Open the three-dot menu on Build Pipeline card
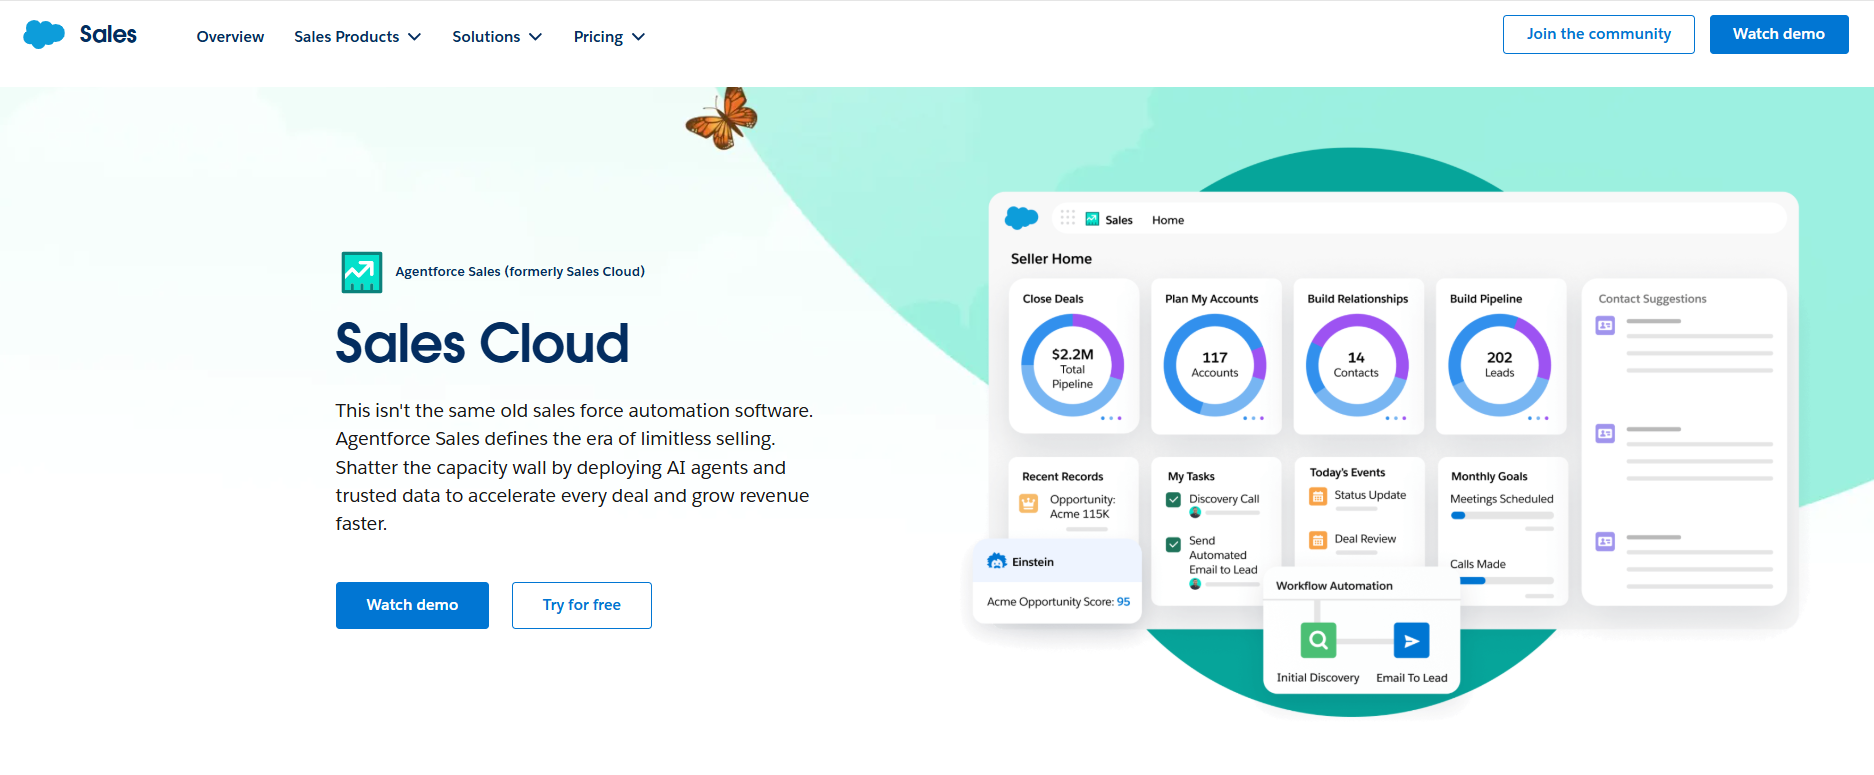Viewport: 1874px width, 775px height. [x=1538, y=418]
